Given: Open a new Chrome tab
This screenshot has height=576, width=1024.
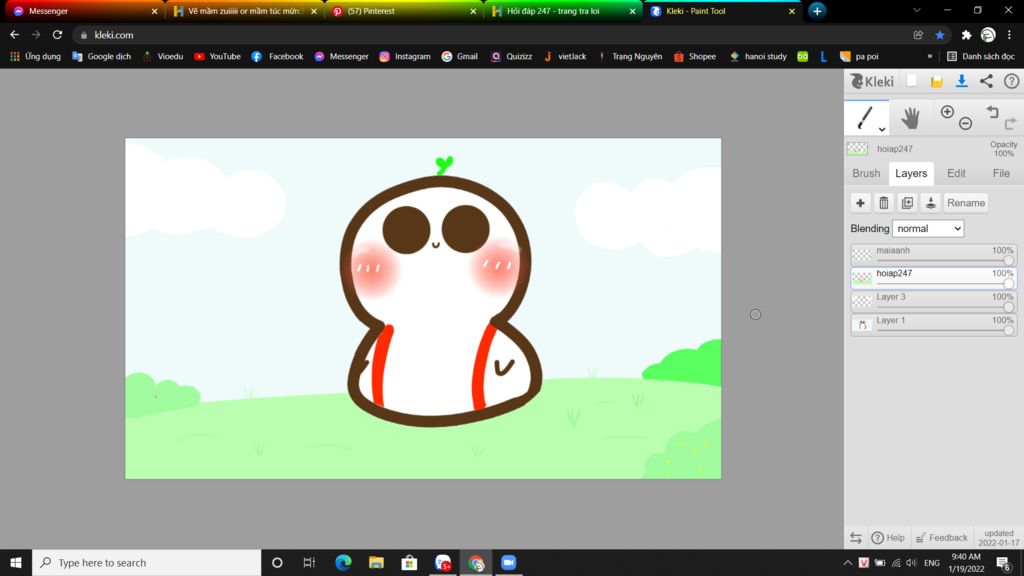Looking at the screenshot, I should click(817, 11).
